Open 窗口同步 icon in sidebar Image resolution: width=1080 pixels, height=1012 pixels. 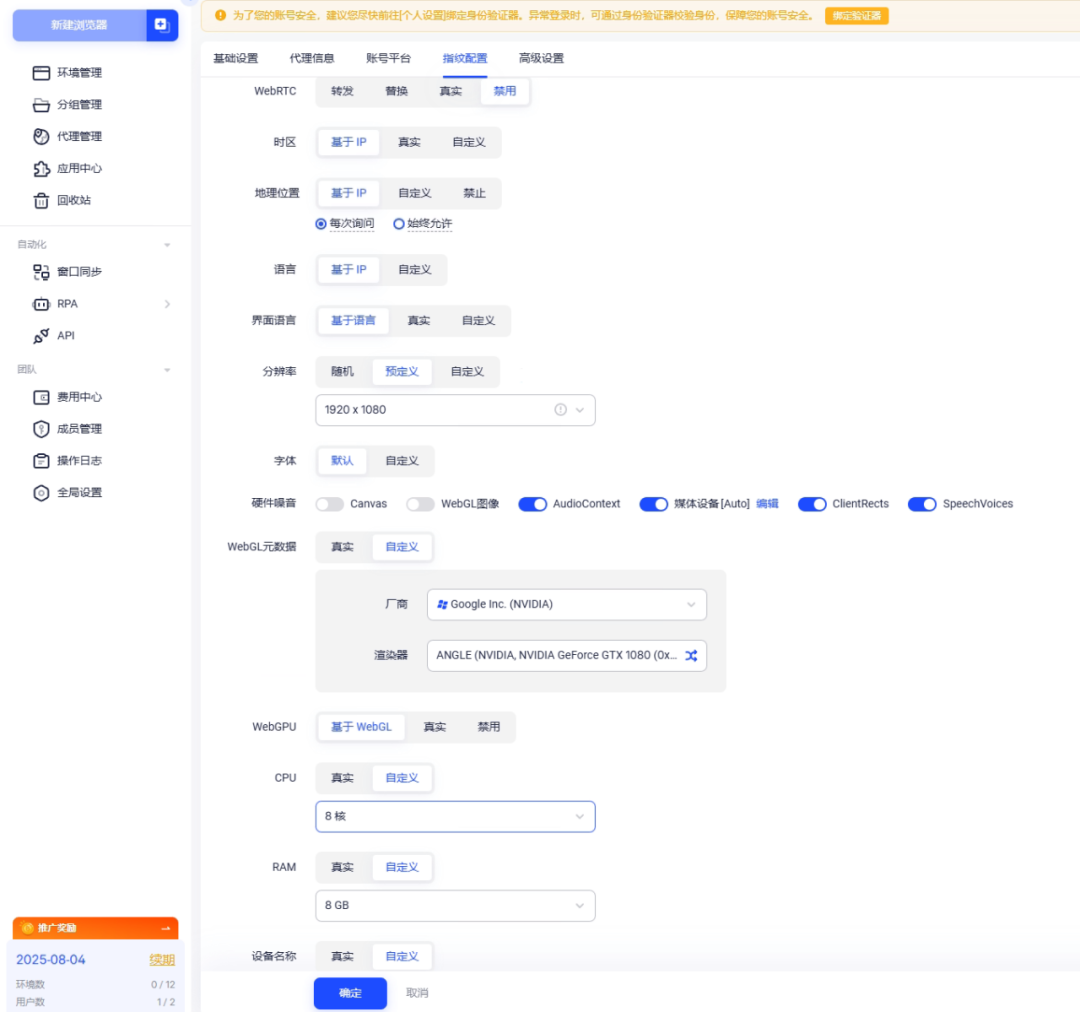(41, 272)
